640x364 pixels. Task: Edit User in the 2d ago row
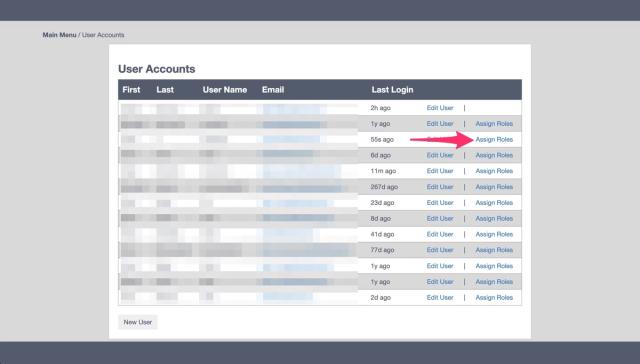click(440, 297)
